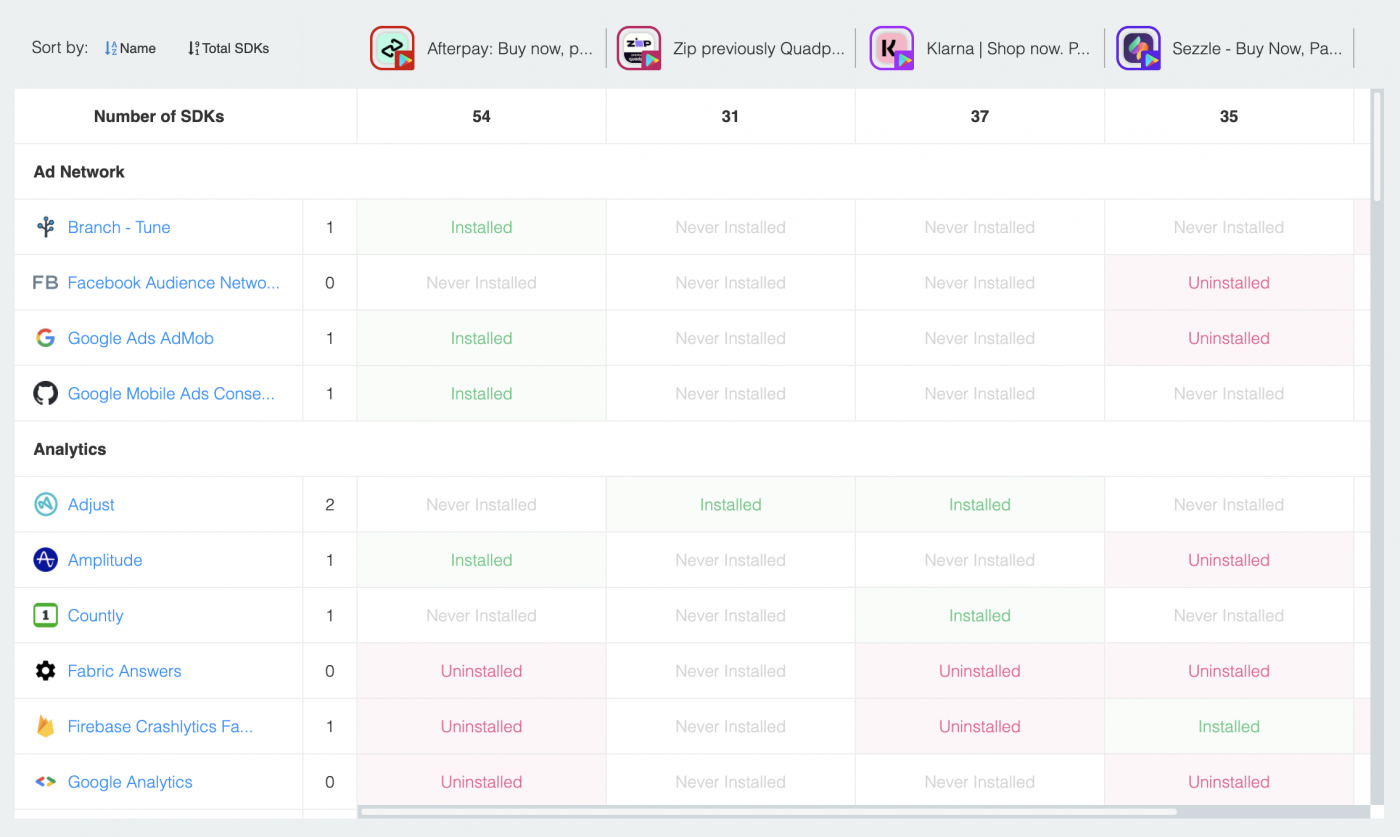The height and width of the screenshot is (837, 1400).
Task: Click the horizontal scrollbar below the table
Action: (769, 811)
